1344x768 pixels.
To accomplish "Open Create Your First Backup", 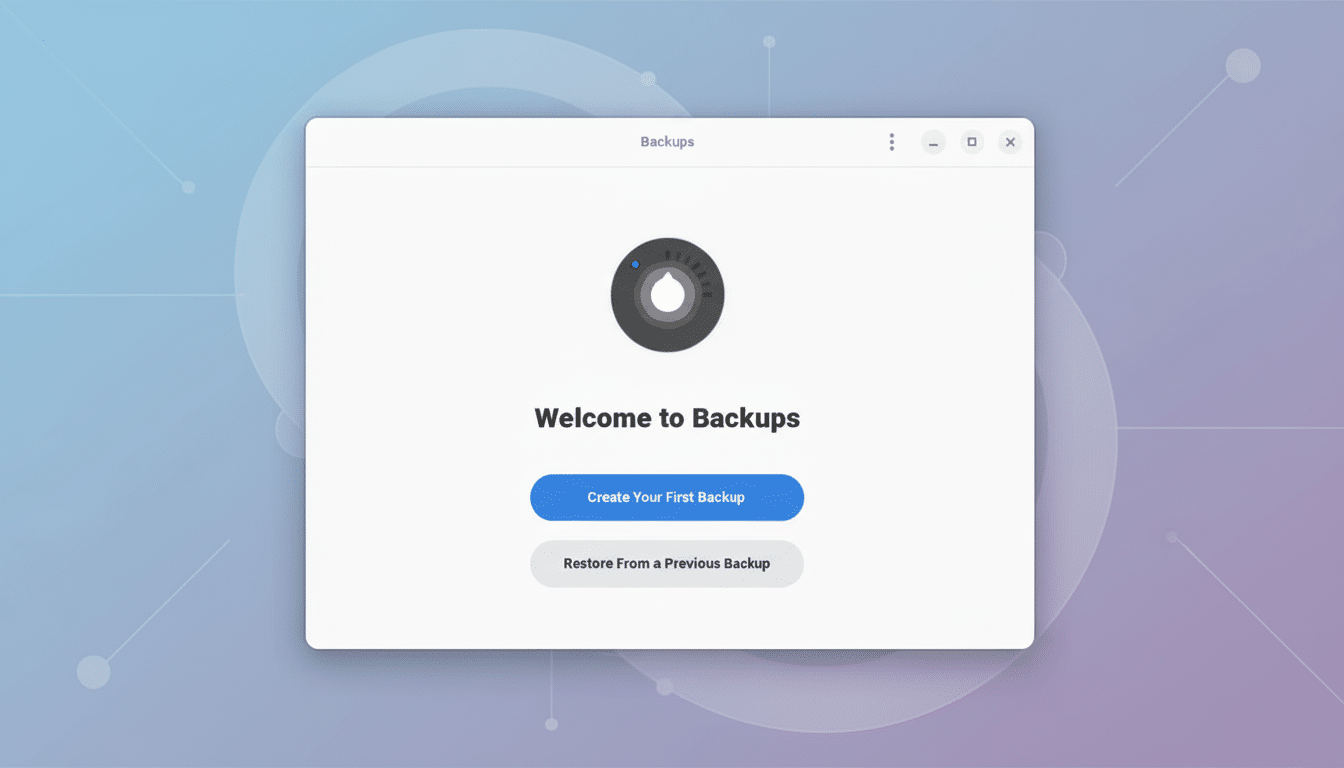I will (x=667, y=497).
